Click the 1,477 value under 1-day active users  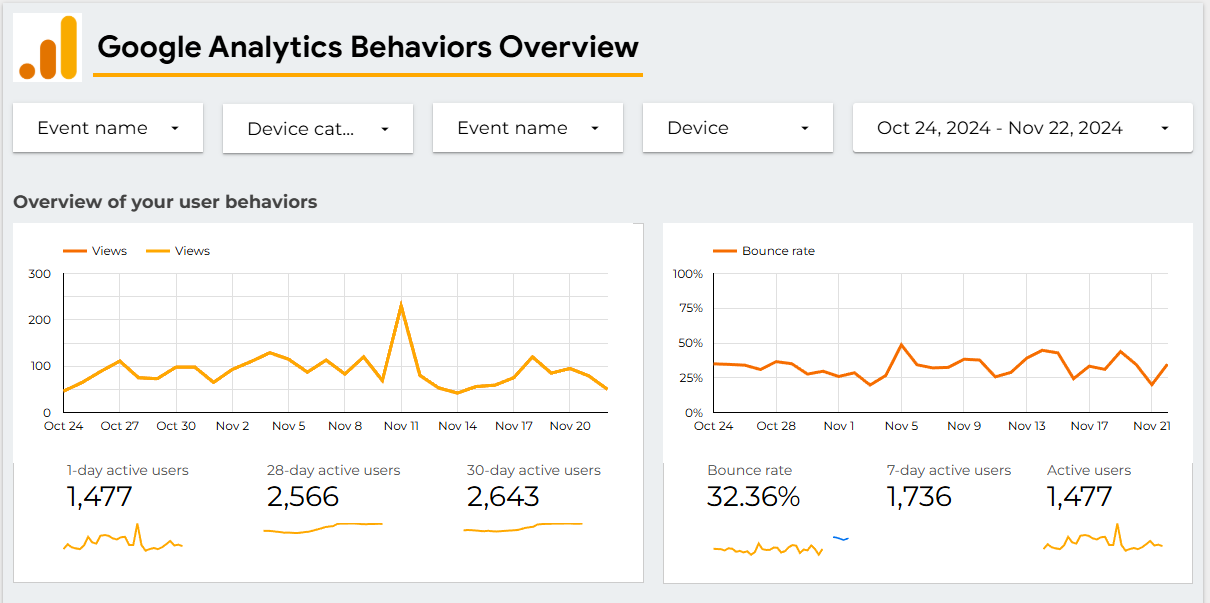tap(100, 497)
